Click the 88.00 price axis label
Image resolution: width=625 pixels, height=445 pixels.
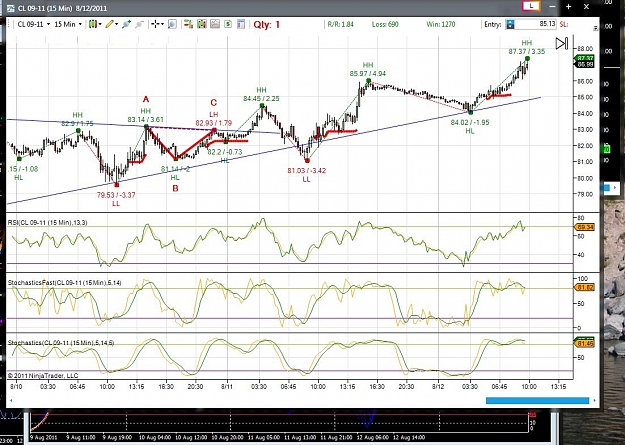pyautogui.click(x=585, y=49)
